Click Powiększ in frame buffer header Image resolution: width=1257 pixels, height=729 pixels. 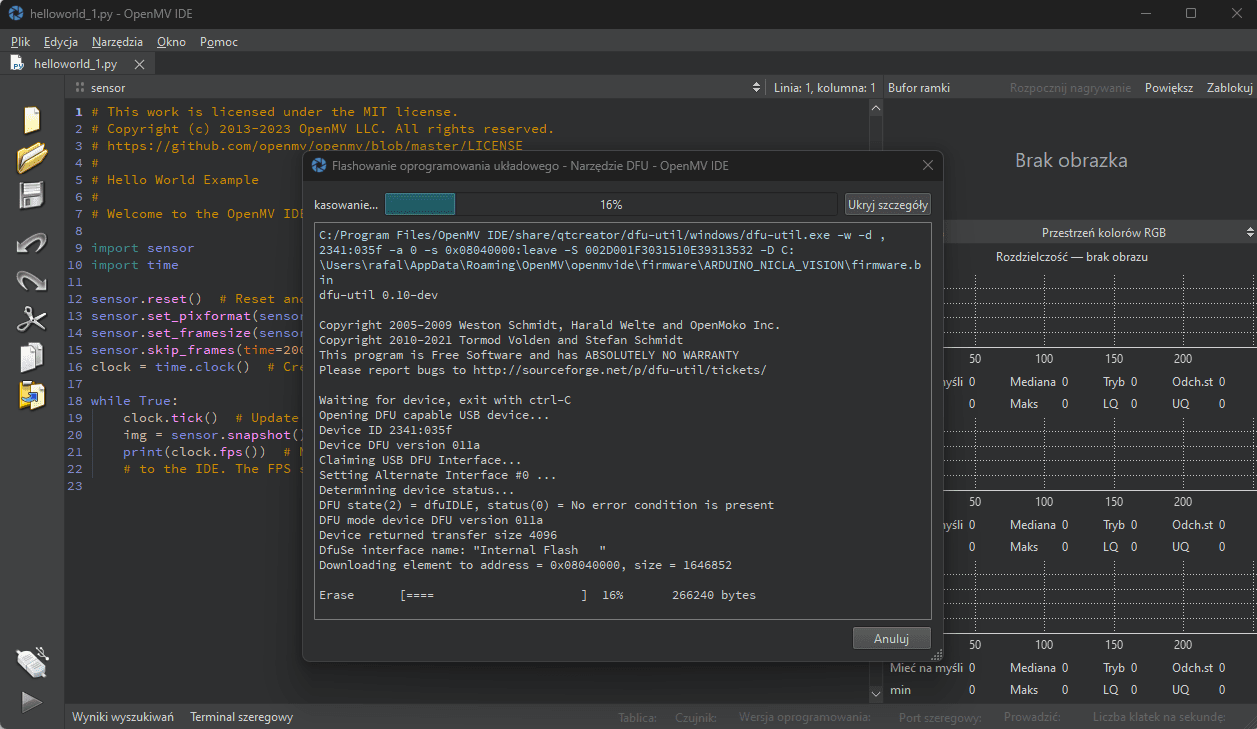1169,88
